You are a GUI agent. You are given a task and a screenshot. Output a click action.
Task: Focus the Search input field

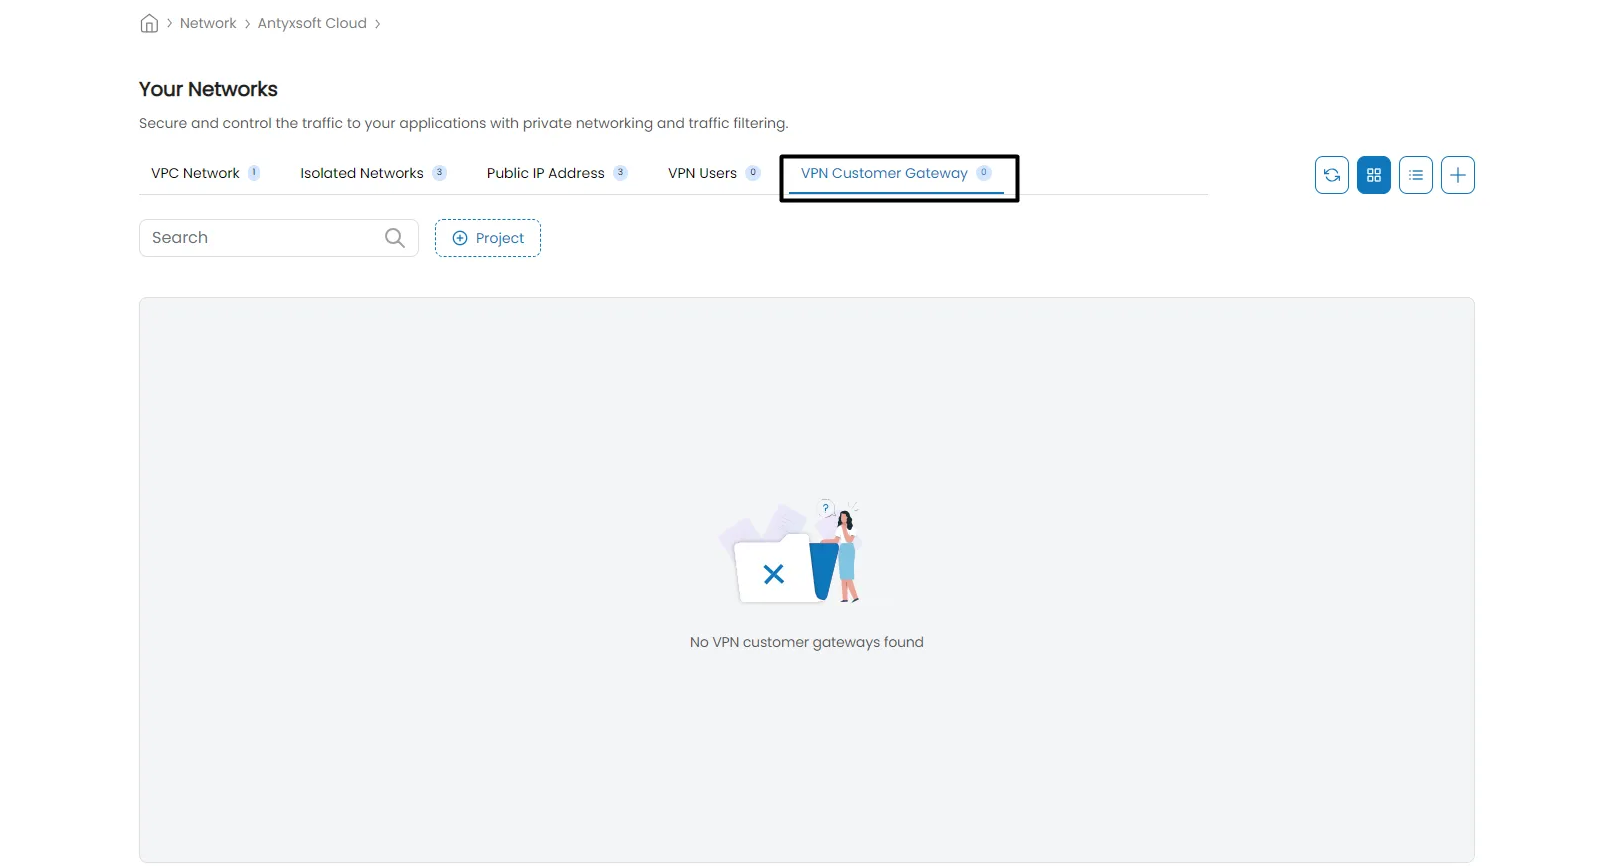[262, 238]
